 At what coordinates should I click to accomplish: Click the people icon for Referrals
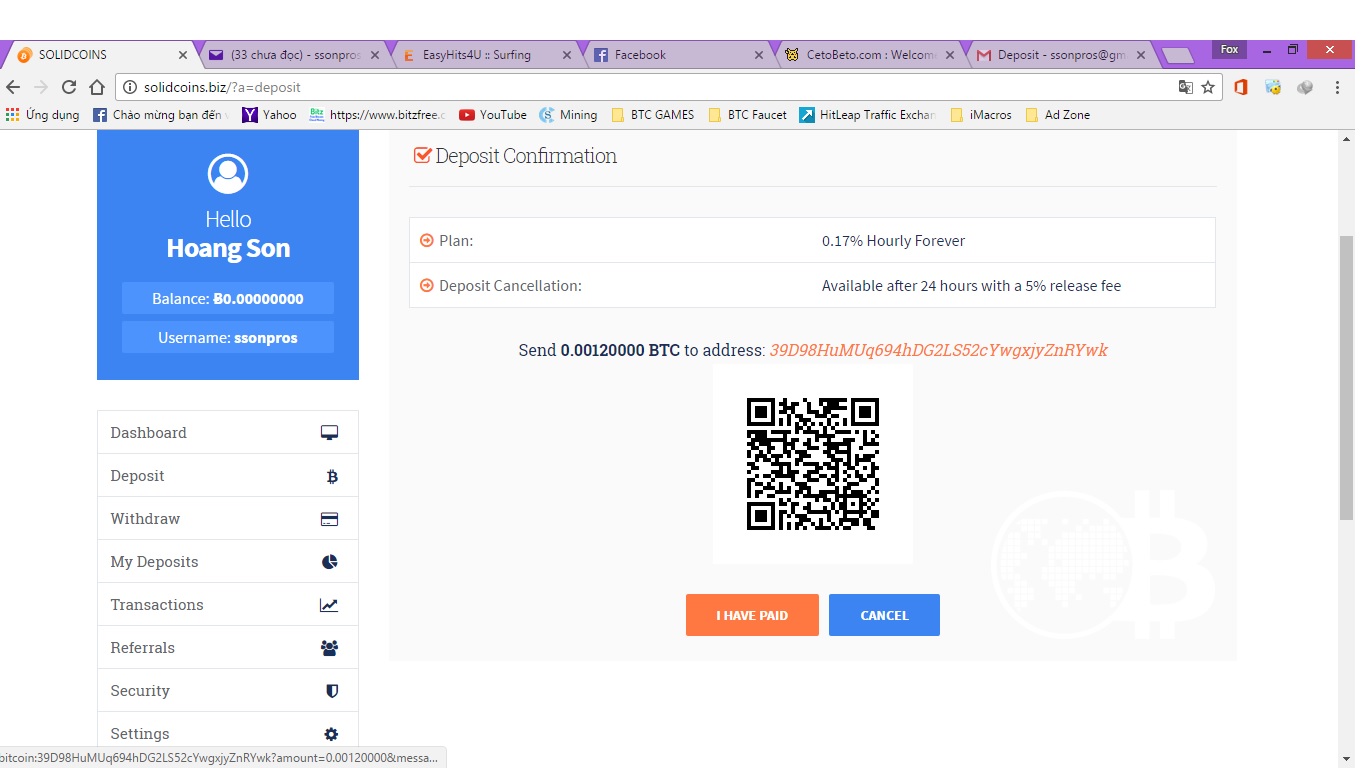click(329, 648)
